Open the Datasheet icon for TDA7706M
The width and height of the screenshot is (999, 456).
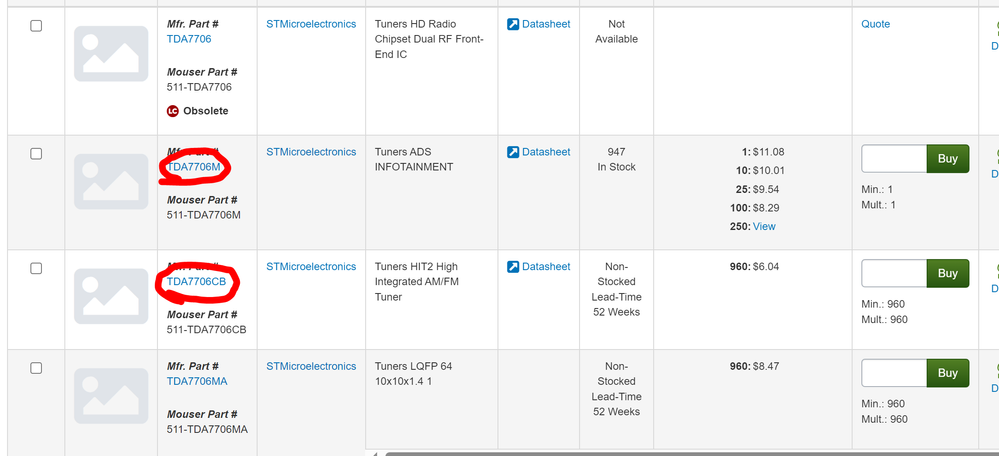click(x=513, y=152)
